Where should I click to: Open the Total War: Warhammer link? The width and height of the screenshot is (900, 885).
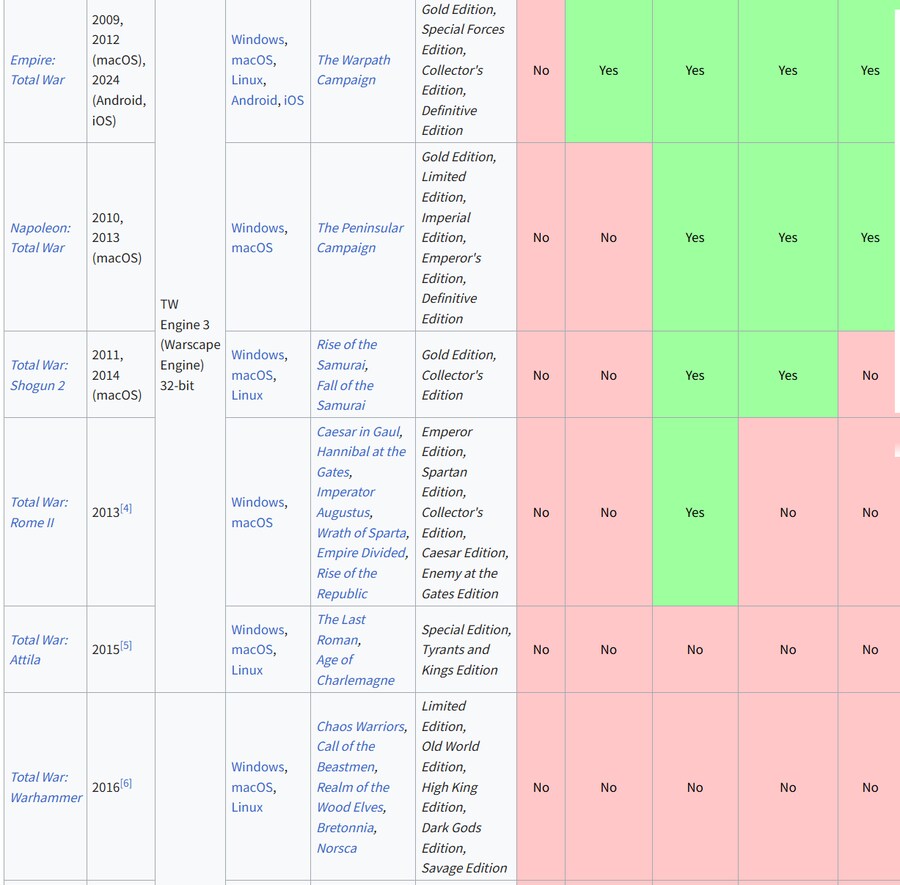point(46,787)
